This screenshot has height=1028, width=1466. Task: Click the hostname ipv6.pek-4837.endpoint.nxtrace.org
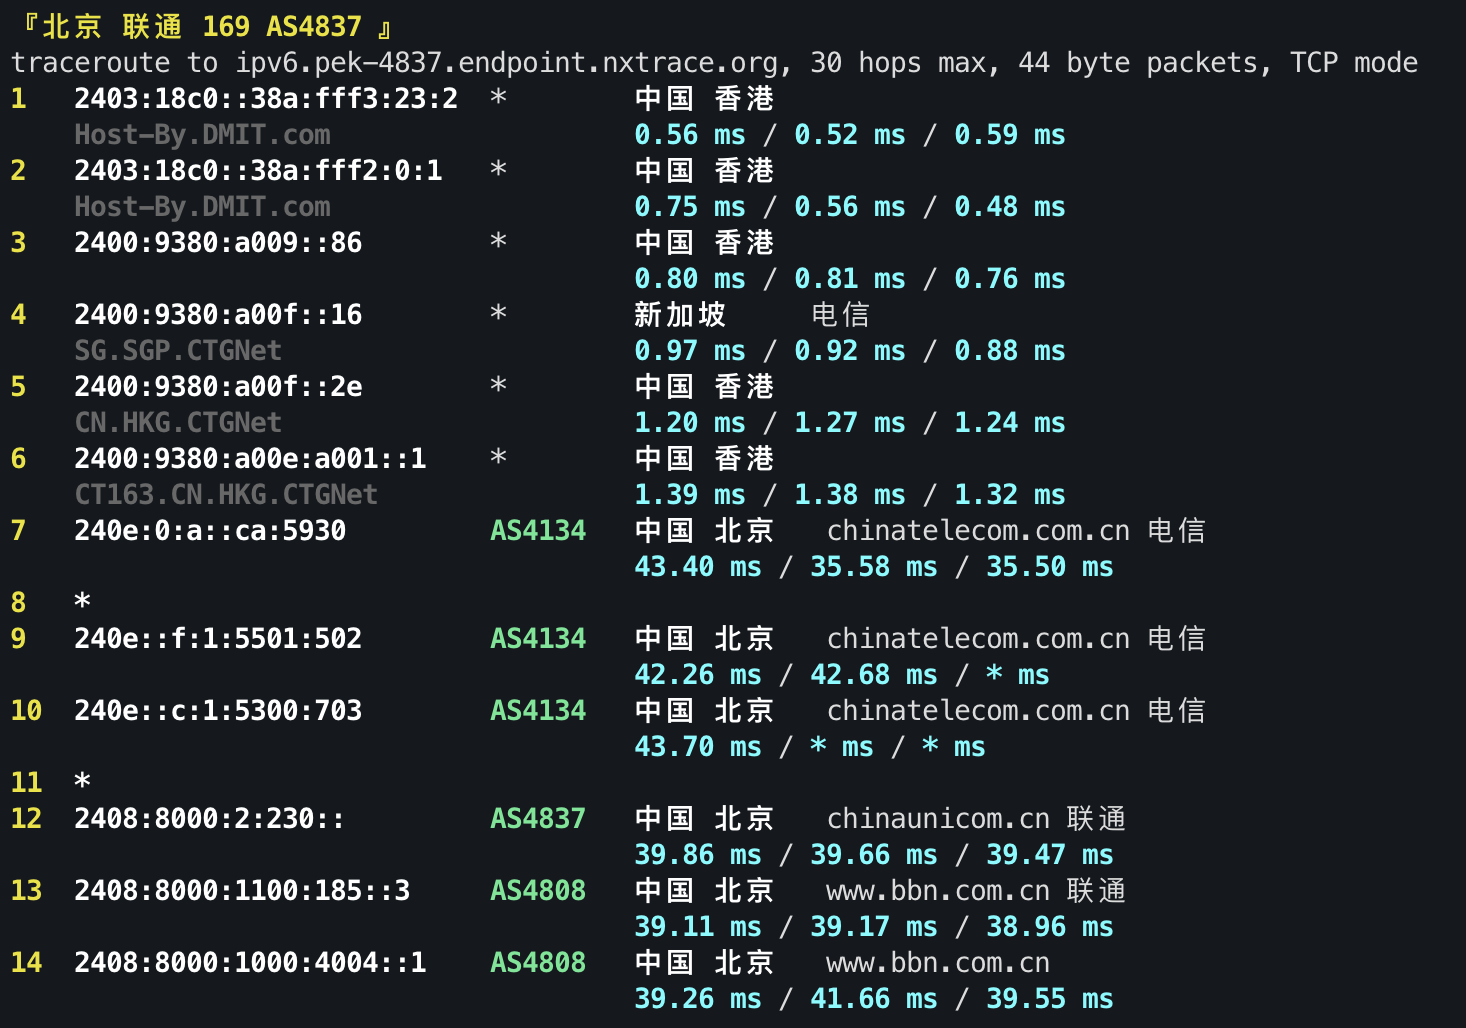point(507,63)
